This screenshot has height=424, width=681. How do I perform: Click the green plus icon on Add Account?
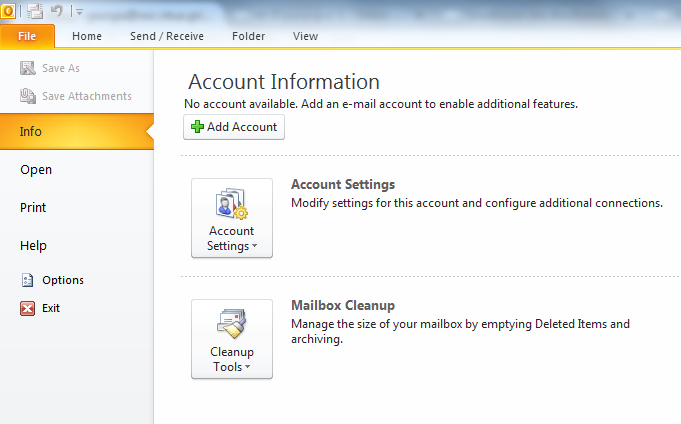coord(197,126)
